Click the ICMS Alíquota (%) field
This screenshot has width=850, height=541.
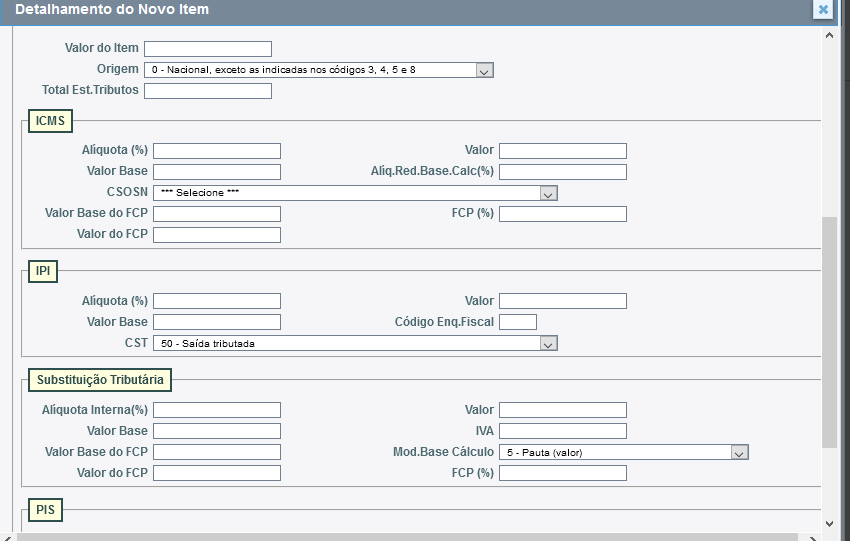[217, 151]
